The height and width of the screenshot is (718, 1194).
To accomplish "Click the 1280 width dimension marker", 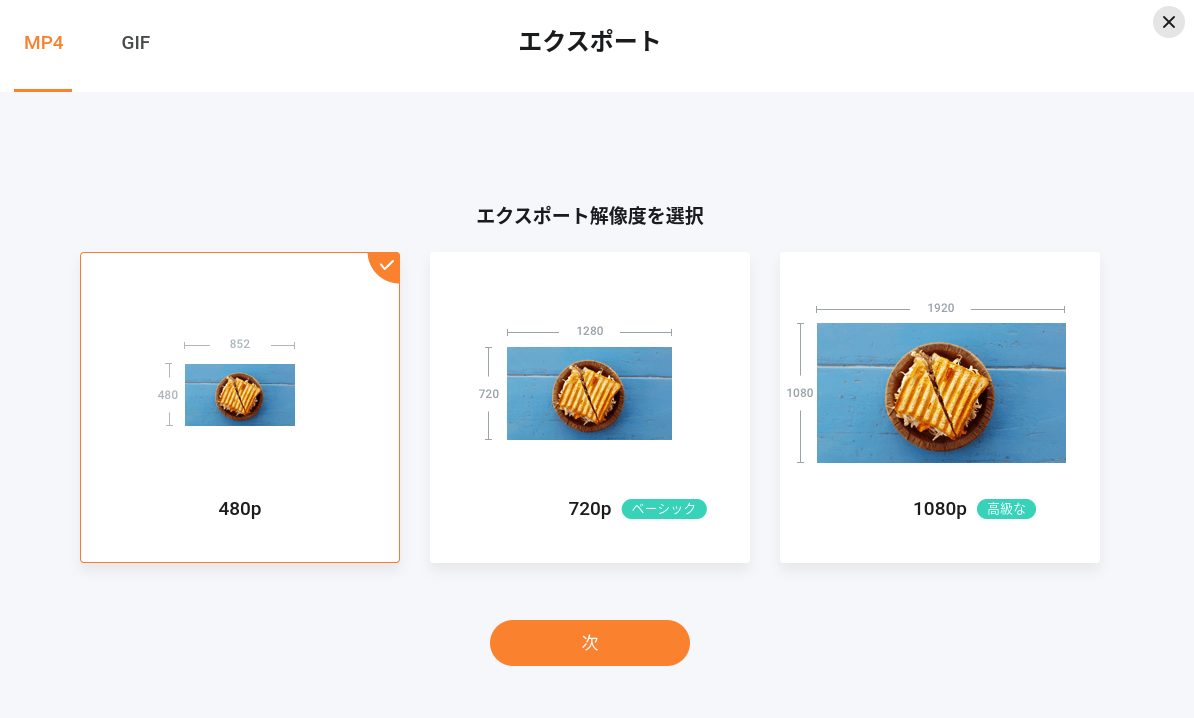I will (589, 331).
